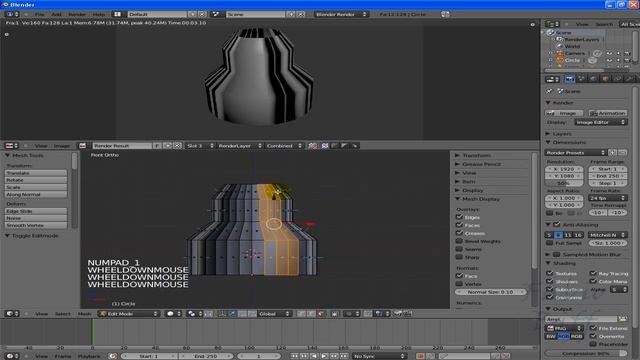The height and width of the screenshot is (360, 640).
Task: Click the render Animation button
Action: click(x=608, y=113)
